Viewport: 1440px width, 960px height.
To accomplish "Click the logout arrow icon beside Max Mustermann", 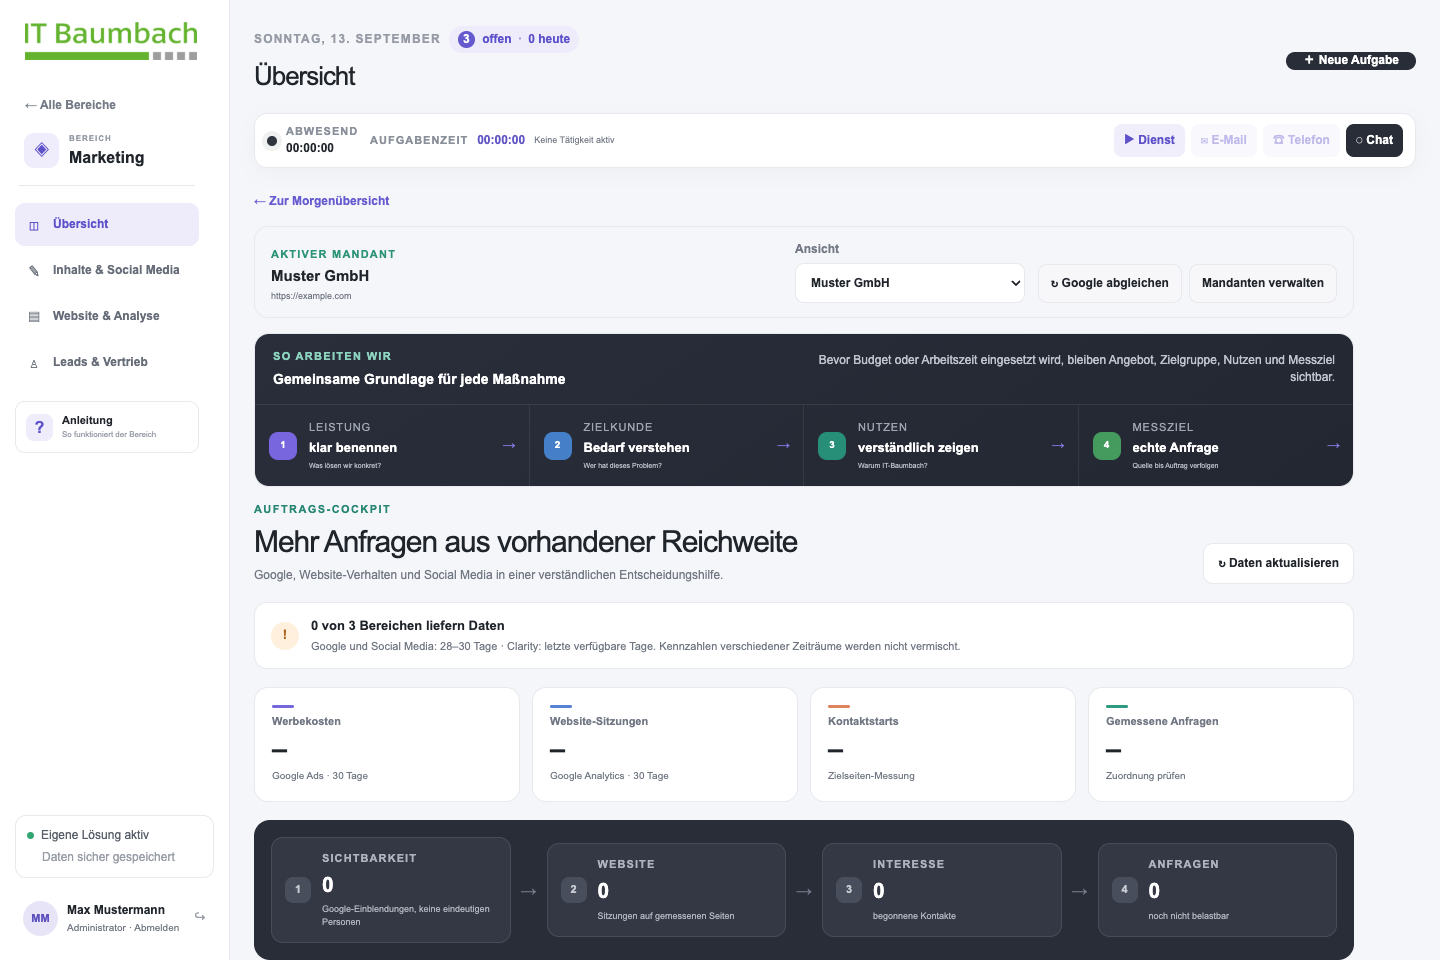I will [x=200, y=916].
